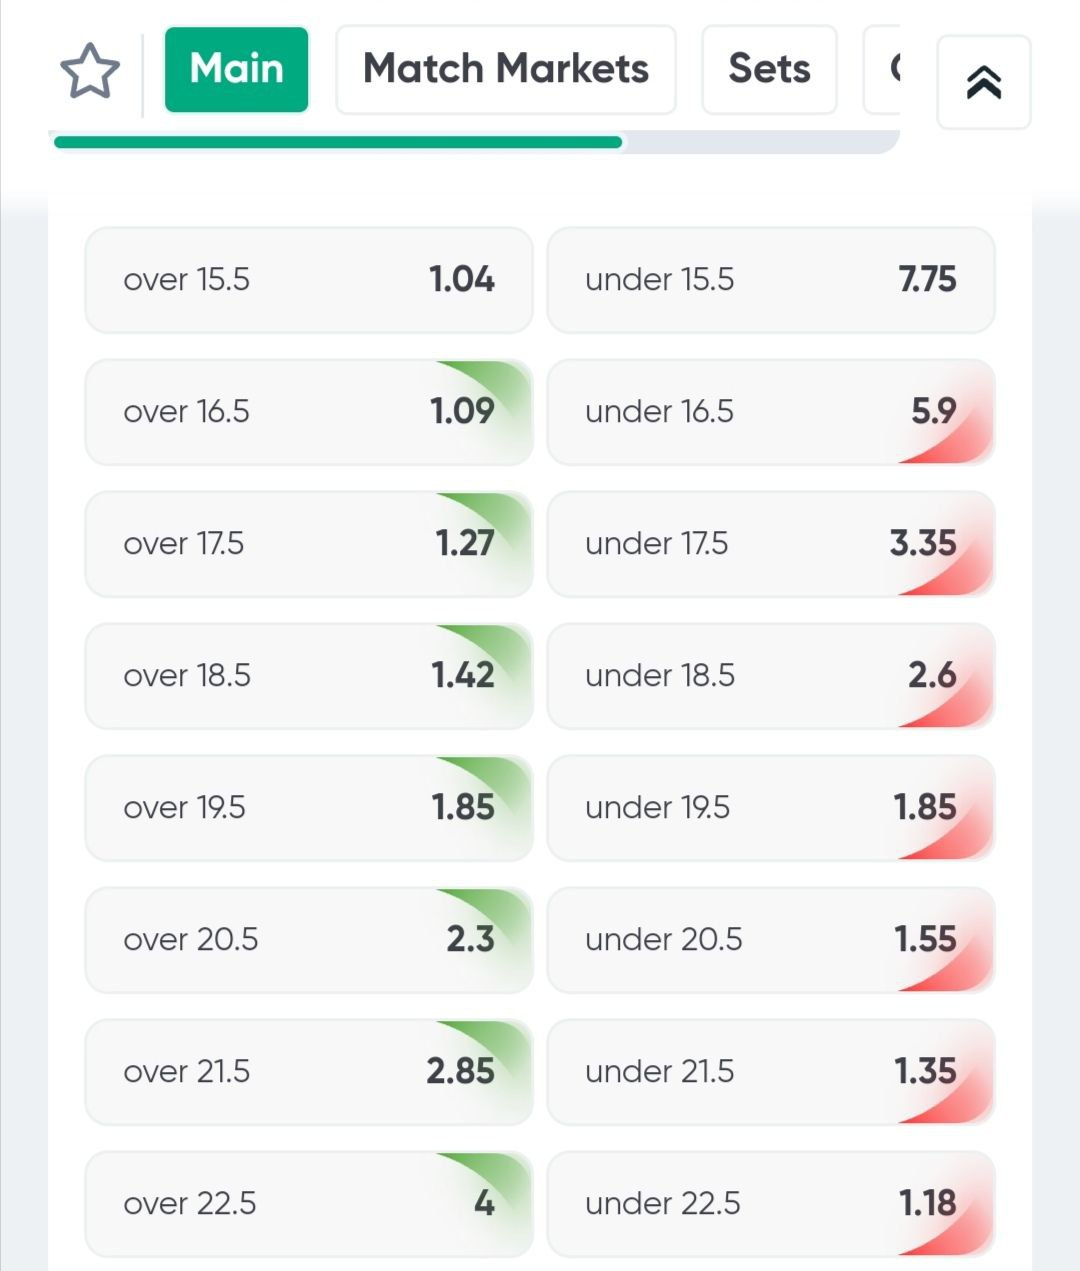Viewport: 1080px width, 1271px height.
Task: Bet on under 18.5 at 2.6
Action: click(771, 676)
